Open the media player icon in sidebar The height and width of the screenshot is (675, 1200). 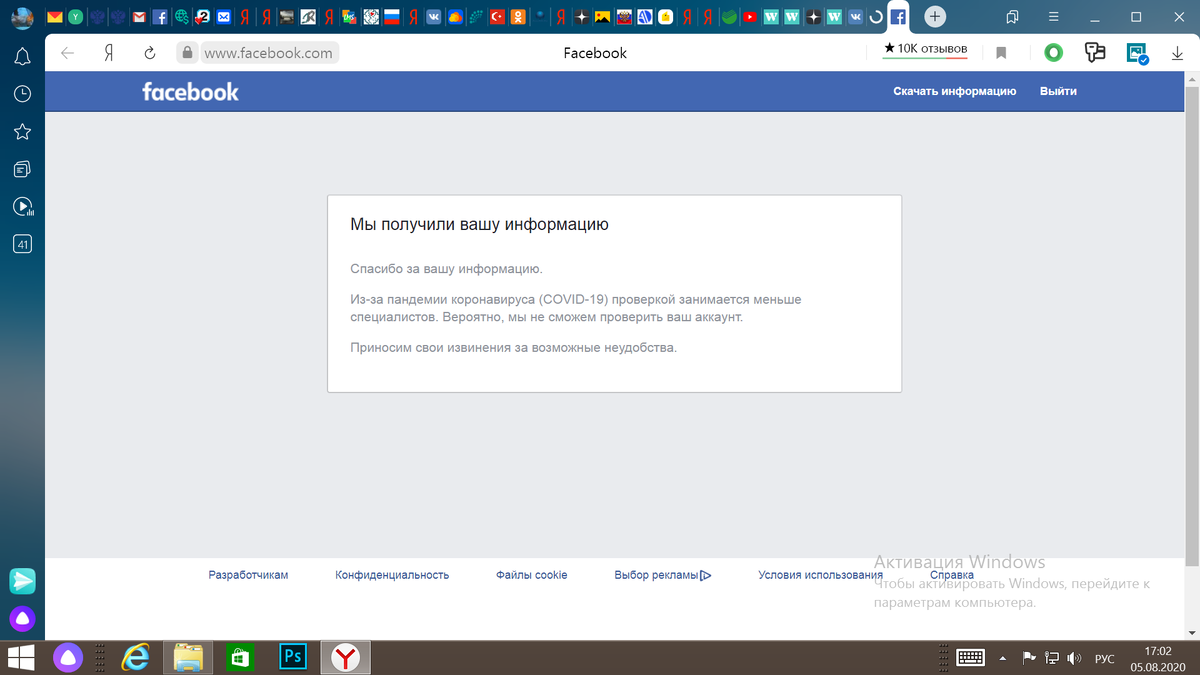(22, 207)
